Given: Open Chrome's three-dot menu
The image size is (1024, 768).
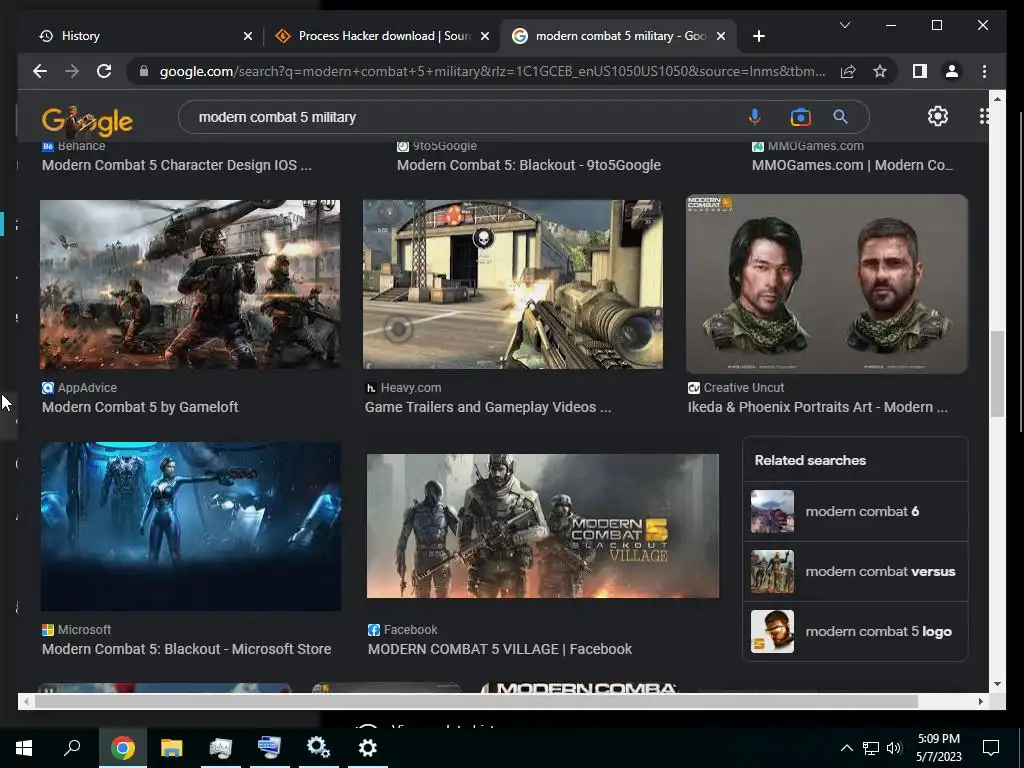Looking at the screenshot, I should click(984, 71).
